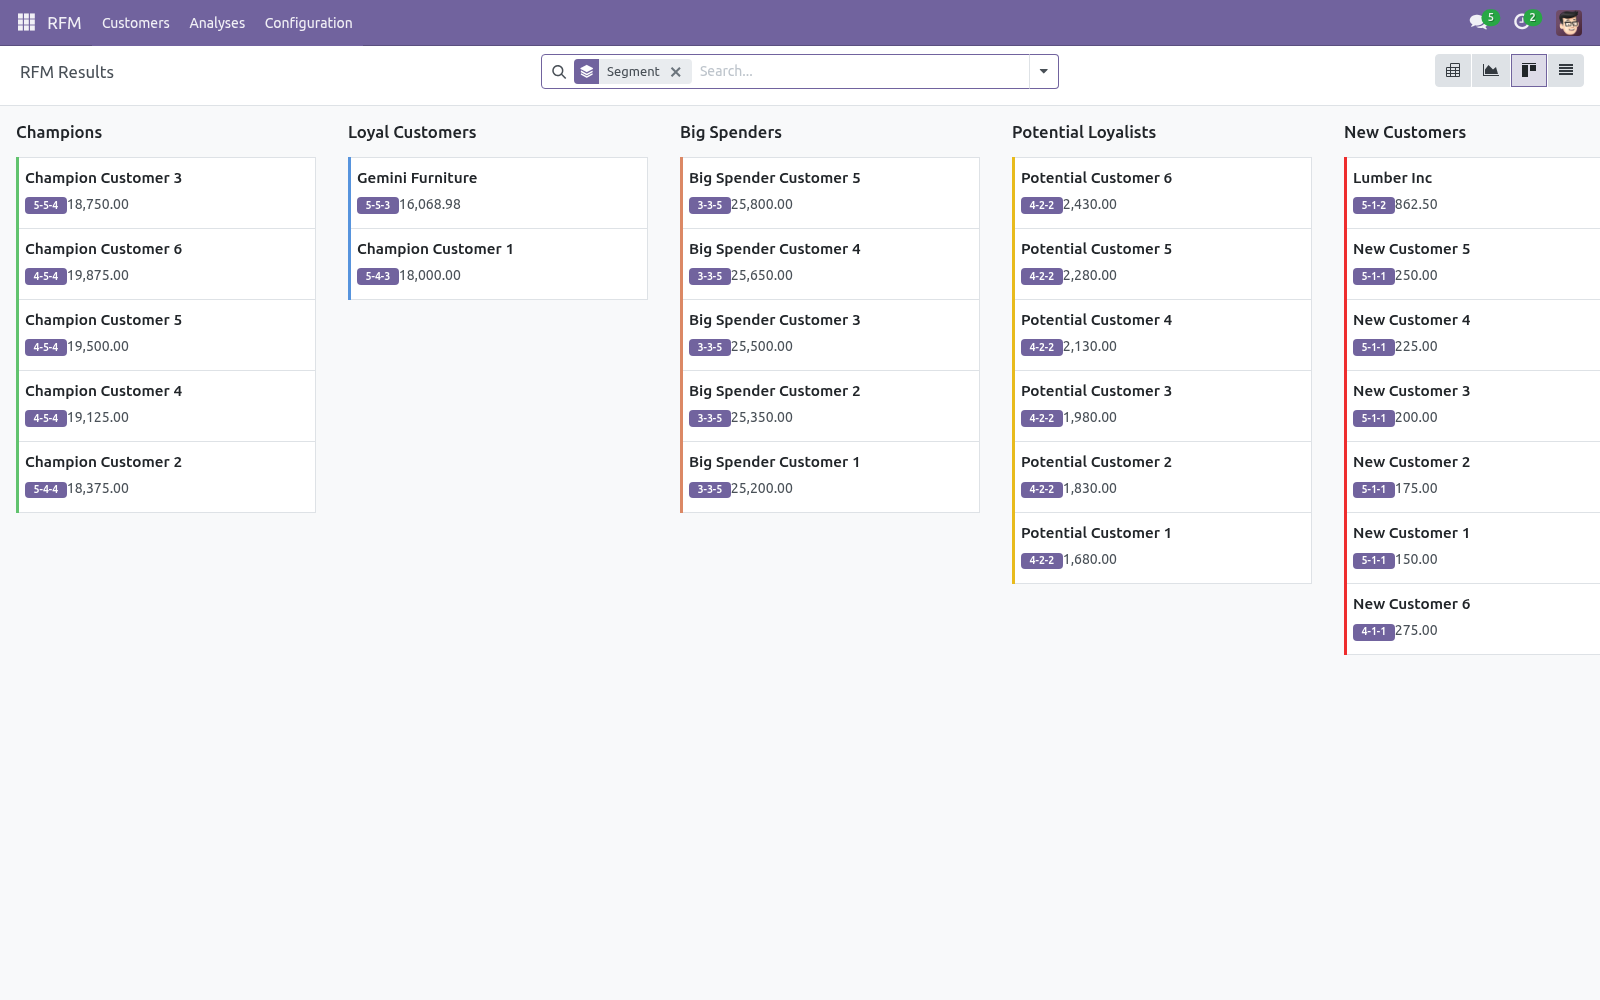Open the Champion Customer 1 card
Image resolution: width=1600 pixels, height=1000 pixels.
coord(498,264)
